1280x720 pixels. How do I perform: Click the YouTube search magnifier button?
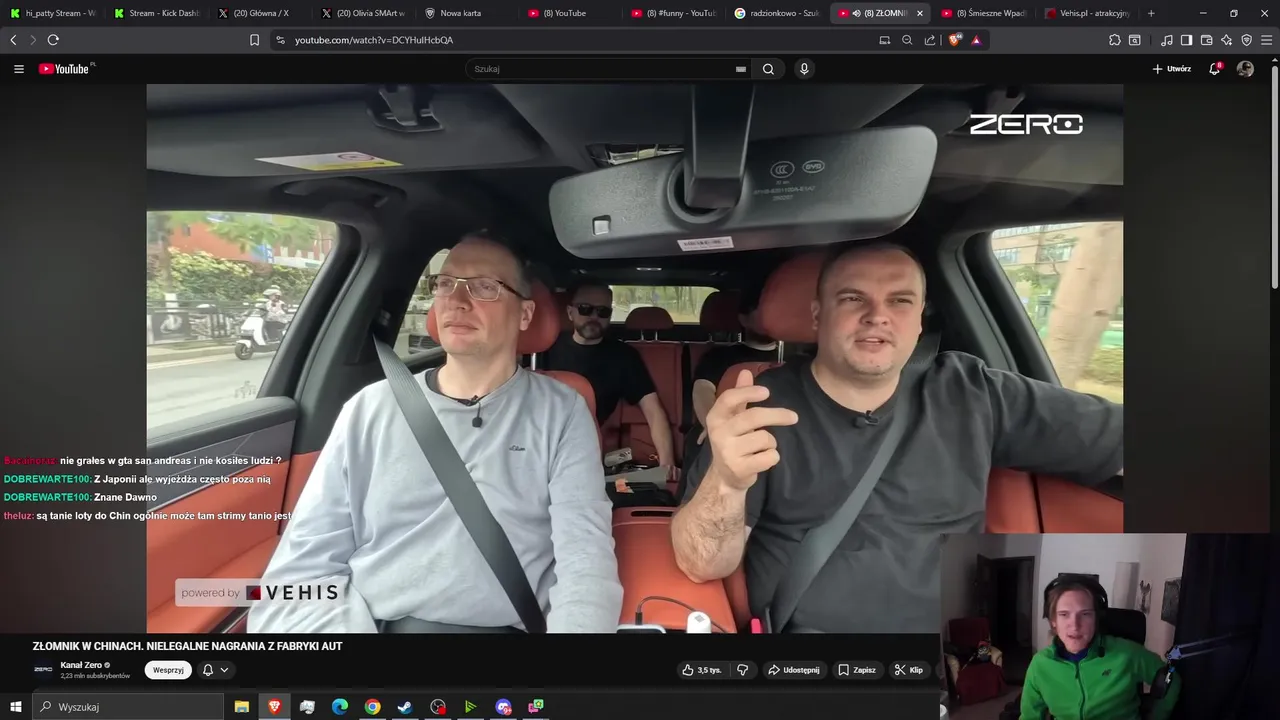point(768,69)
